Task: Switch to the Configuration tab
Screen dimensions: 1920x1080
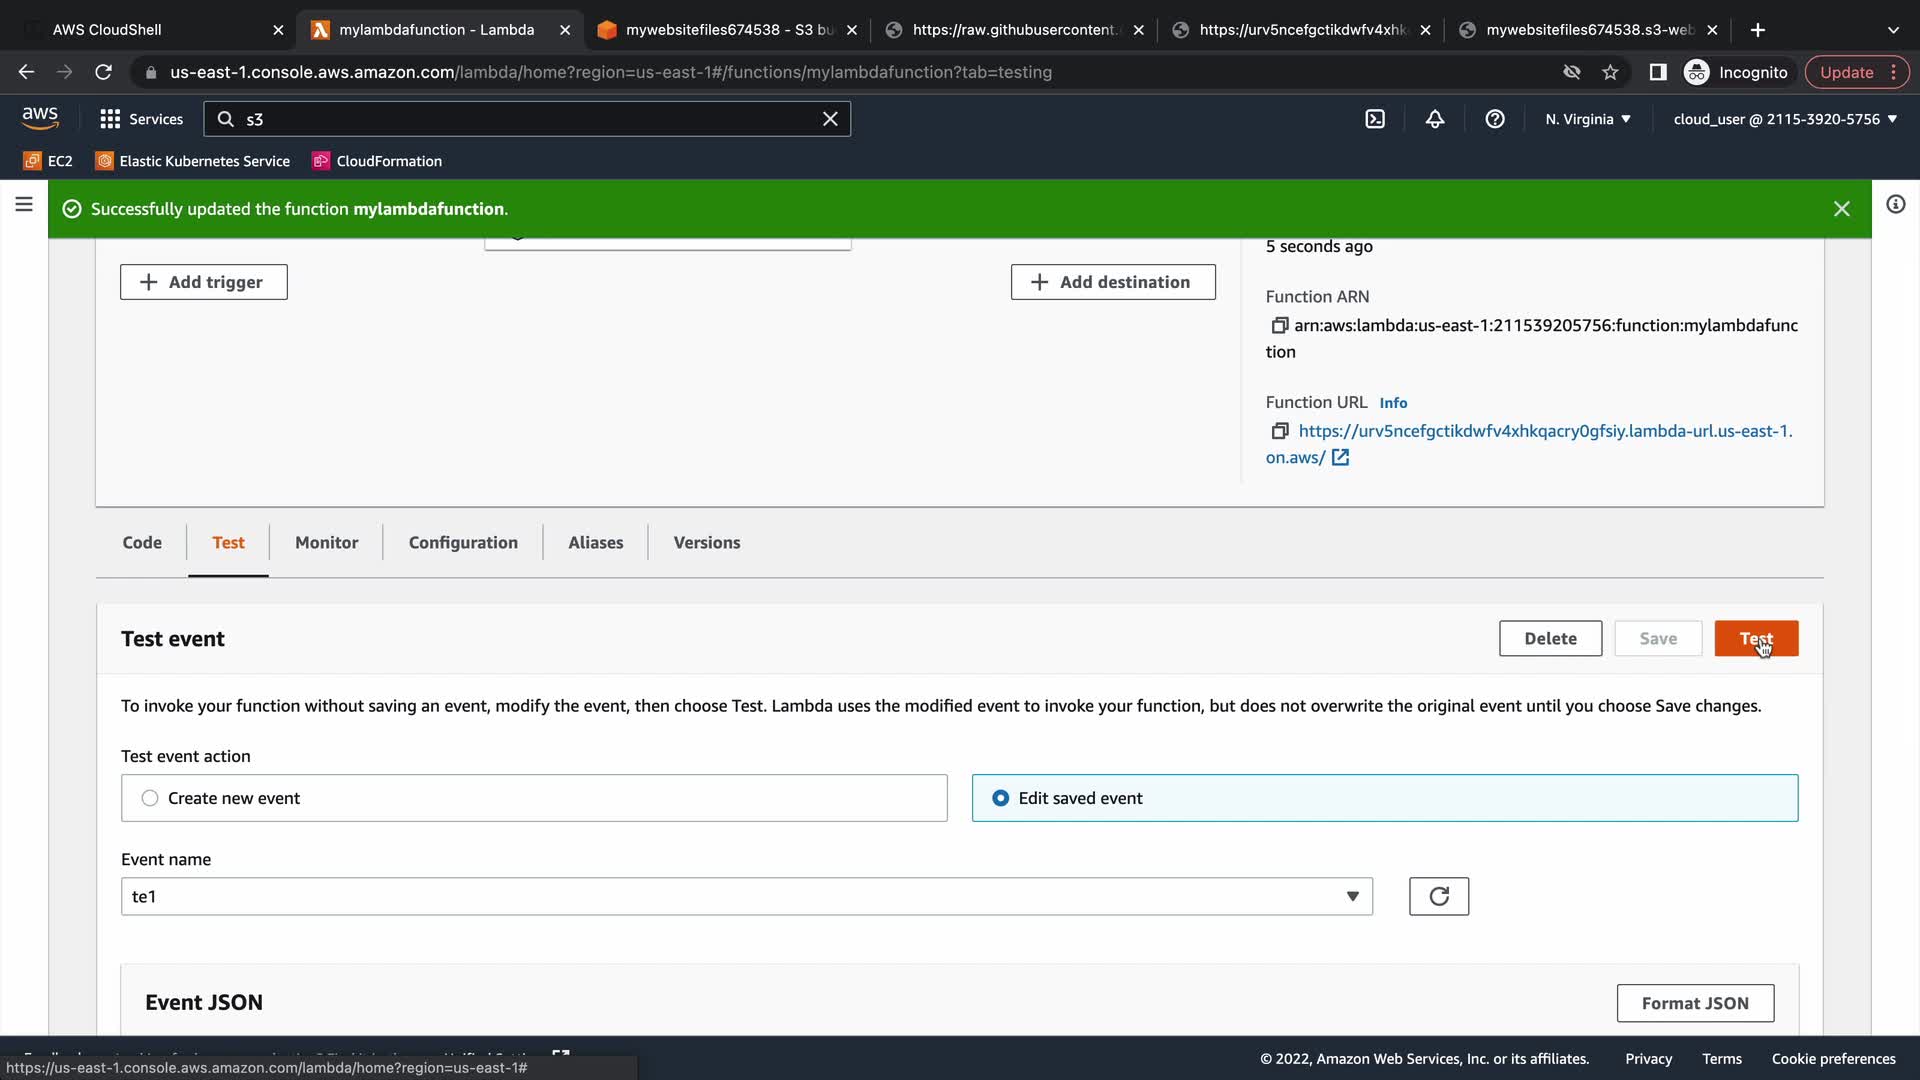Action: [463, 542]
